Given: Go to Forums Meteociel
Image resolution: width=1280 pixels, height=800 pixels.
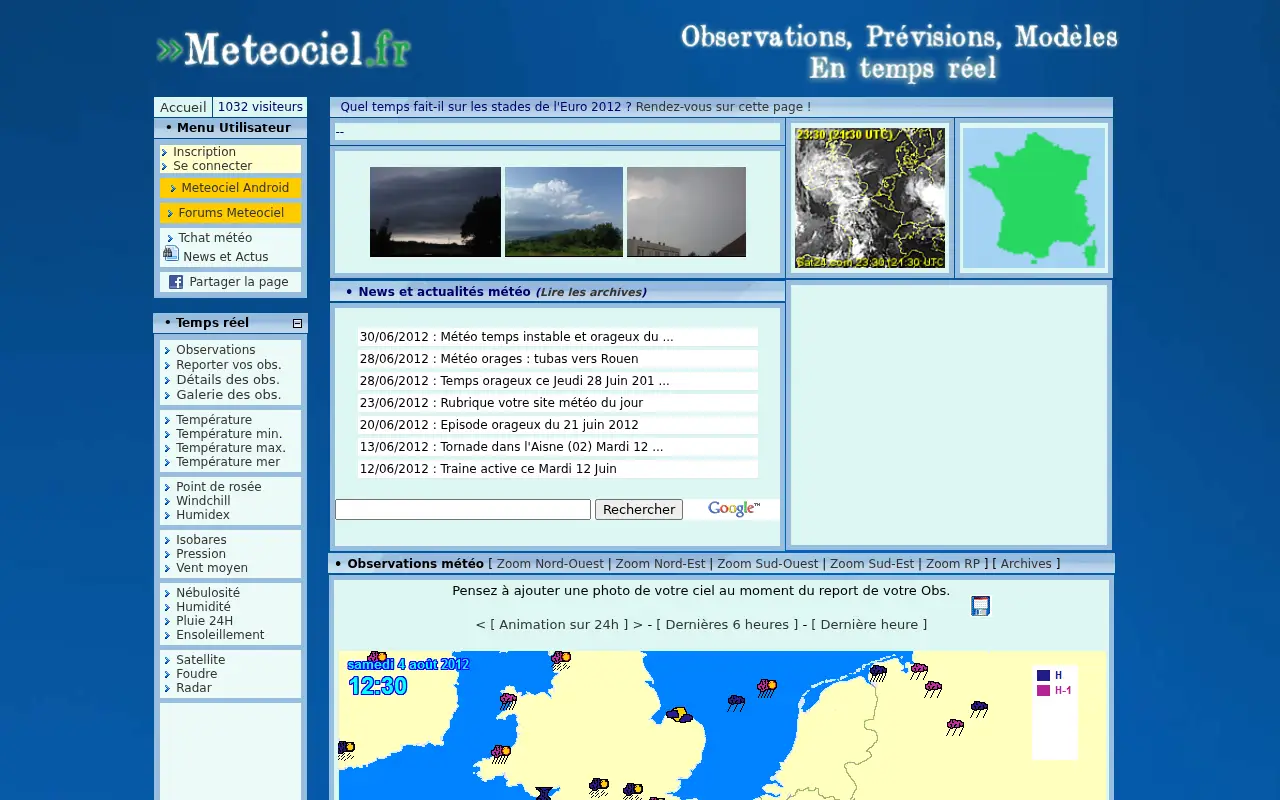Looking at the screenshot, I should (x=231, y=213).
